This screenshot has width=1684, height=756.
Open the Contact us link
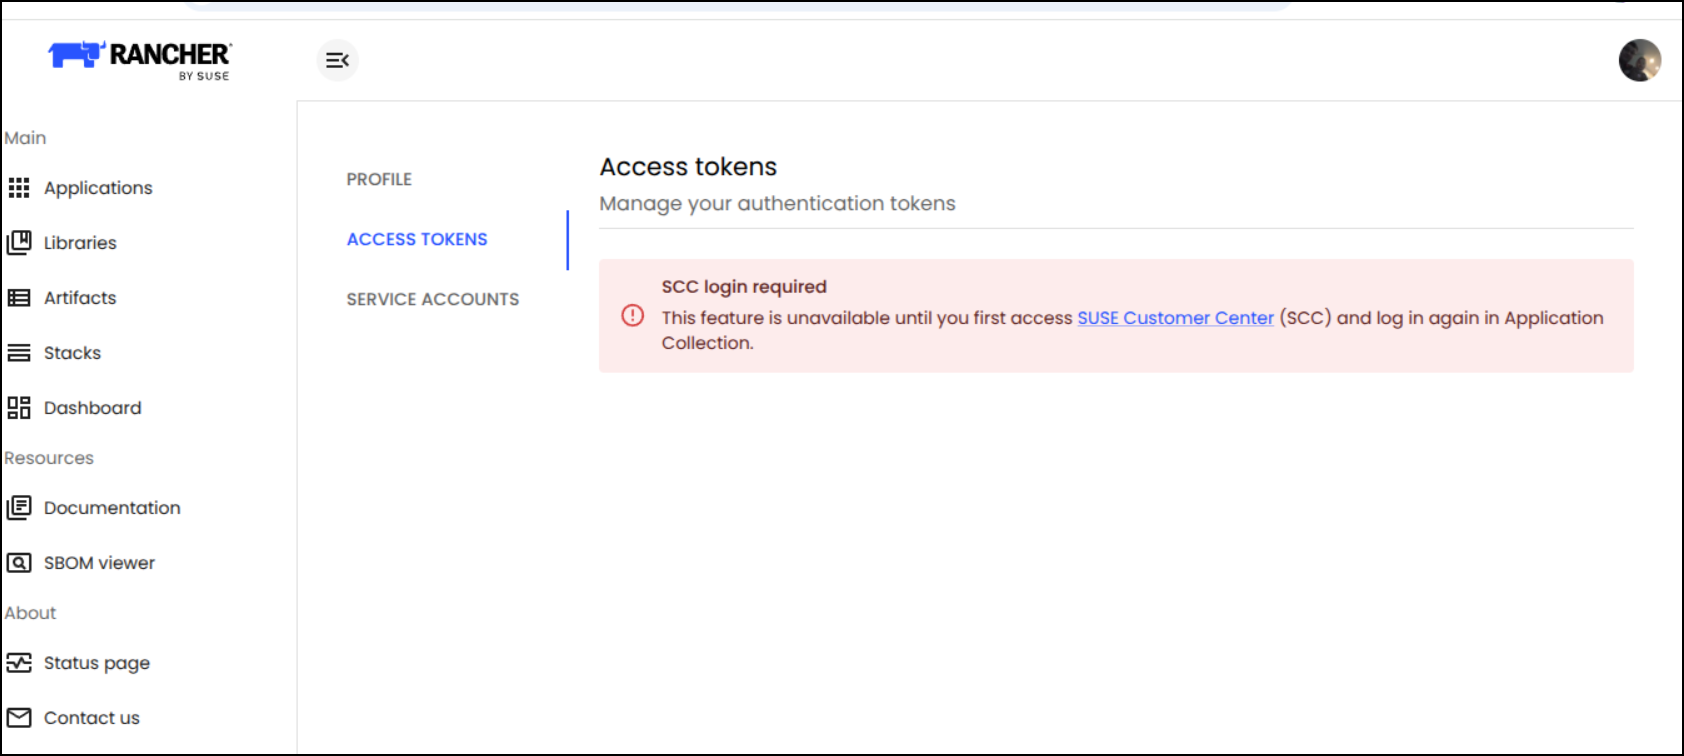92,718
